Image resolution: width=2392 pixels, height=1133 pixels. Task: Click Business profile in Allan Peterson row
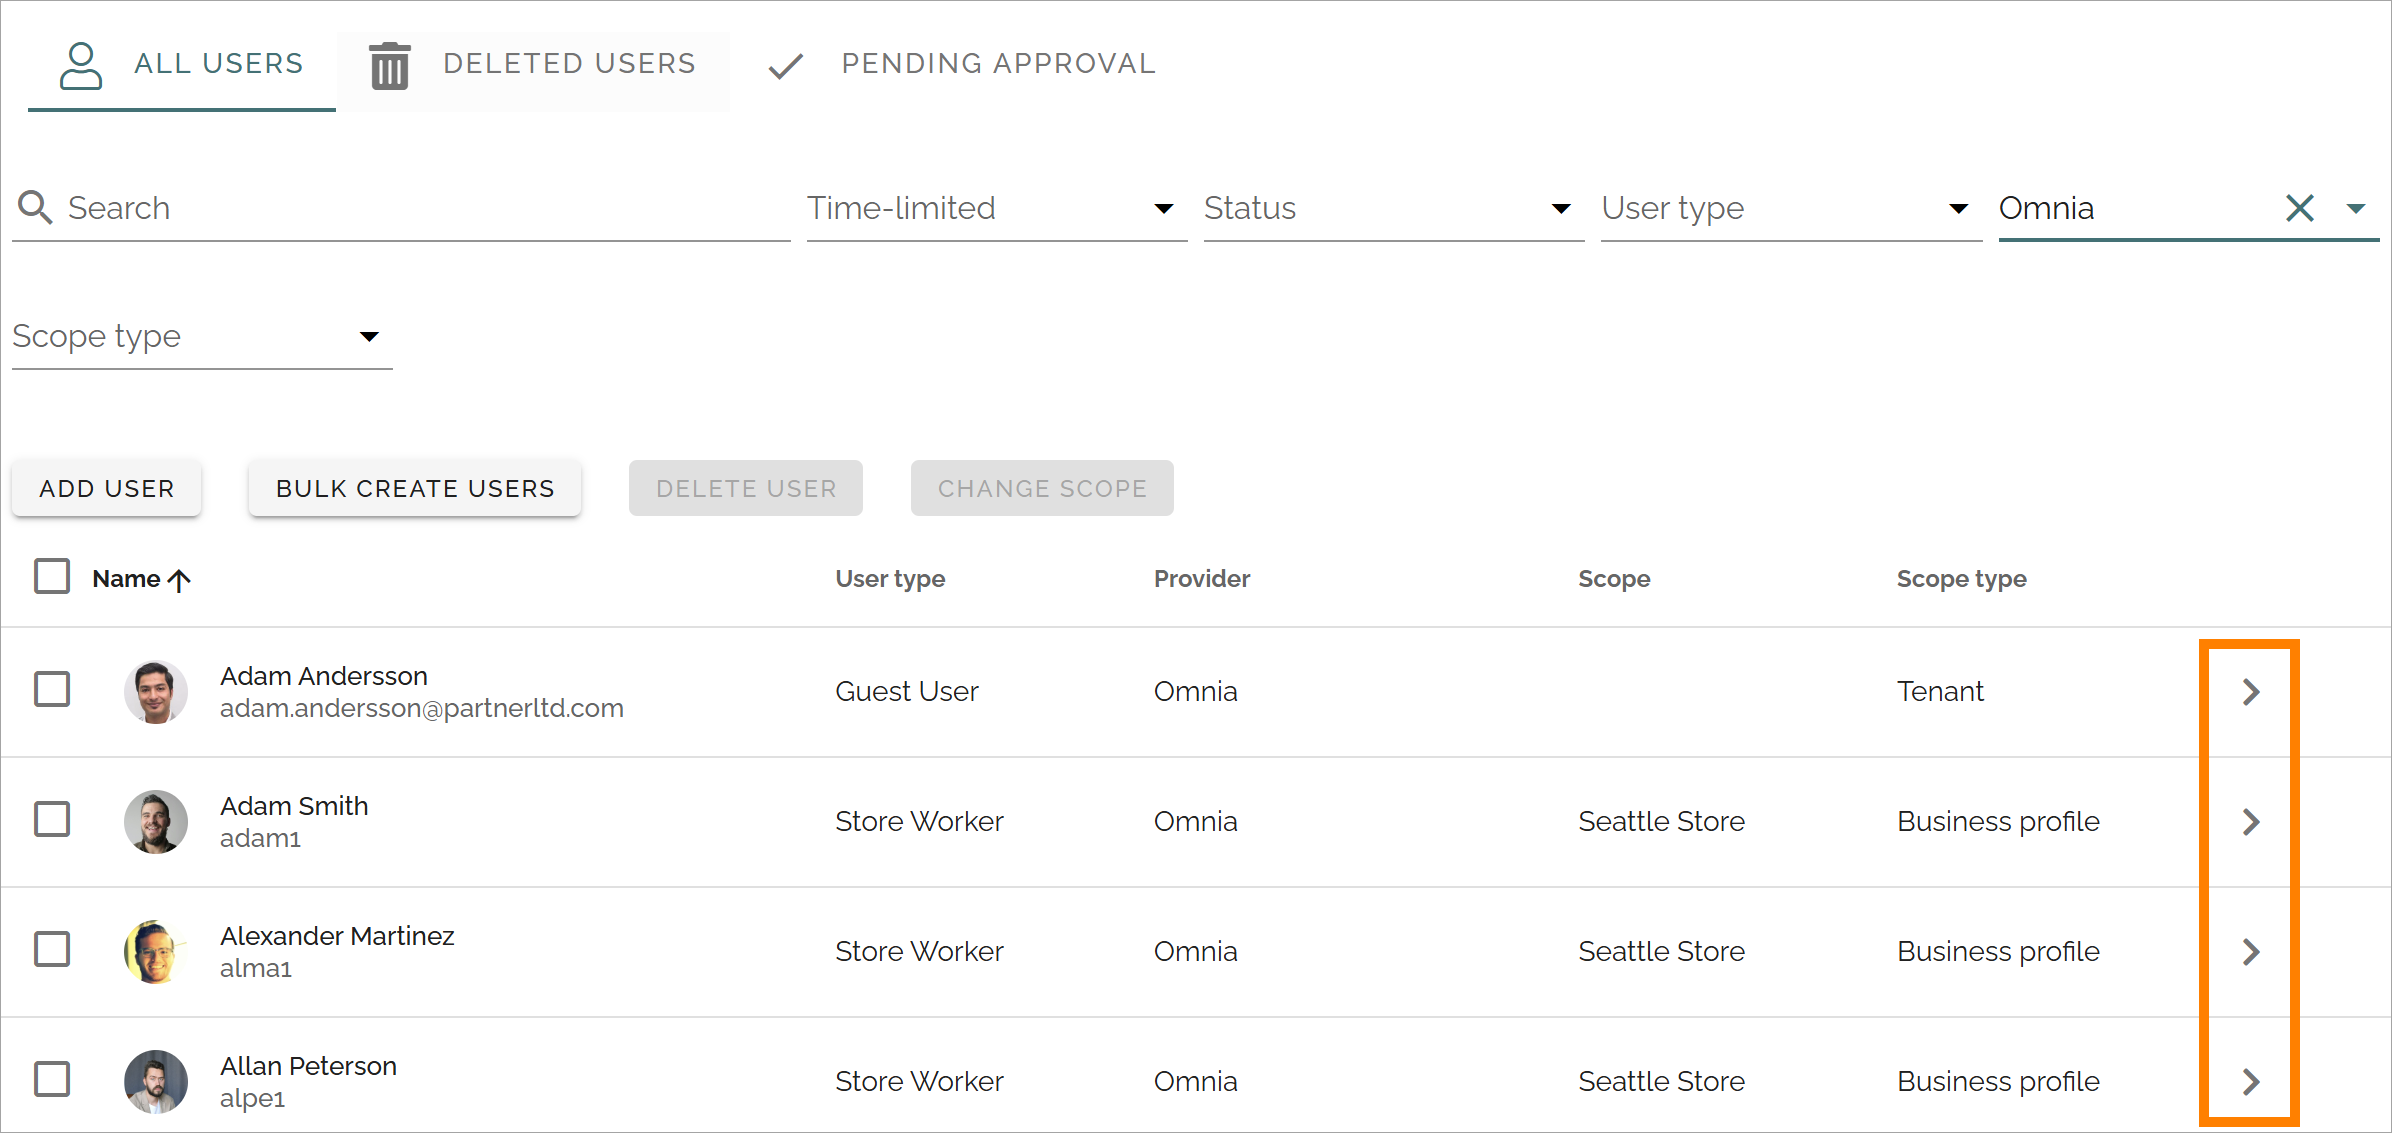coord(1998,1081)
